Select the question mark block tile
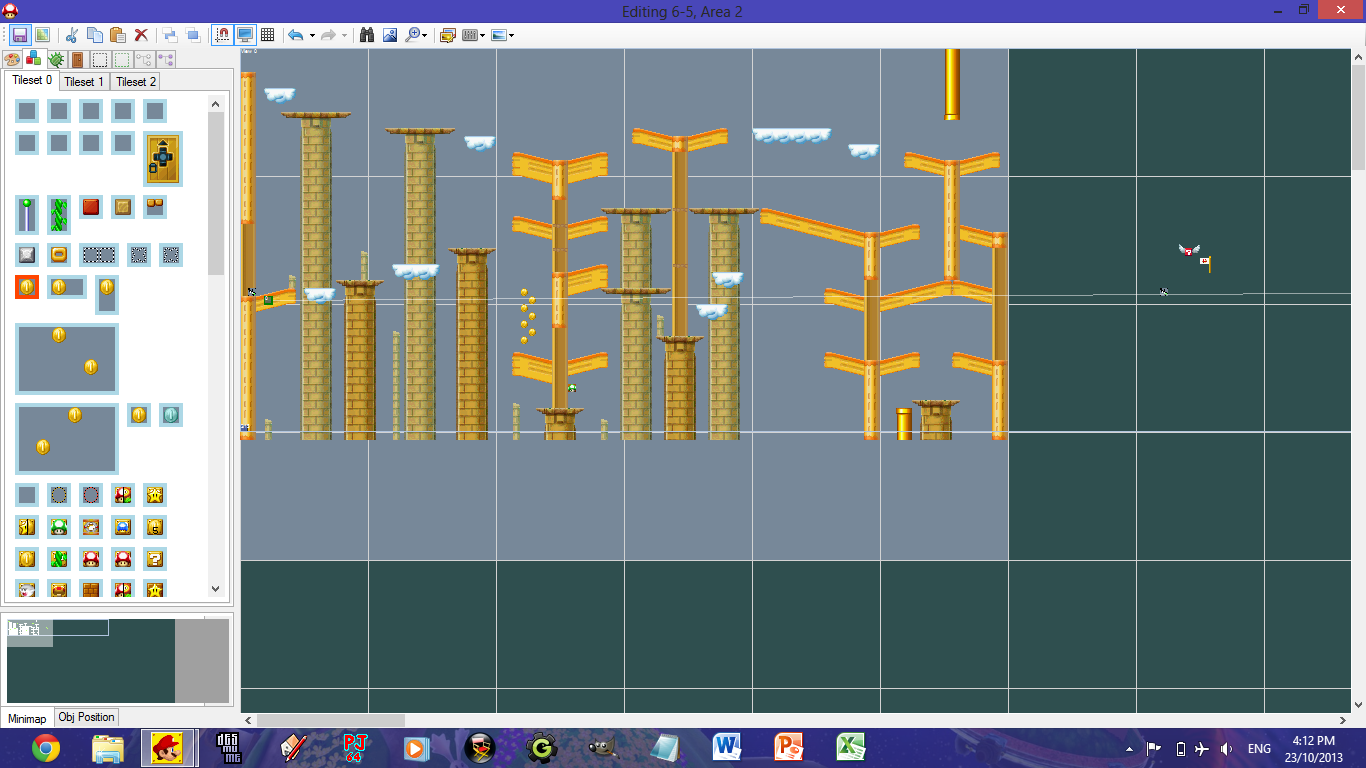The width and height of the screenshot is (1366, 768). point(155,558)
